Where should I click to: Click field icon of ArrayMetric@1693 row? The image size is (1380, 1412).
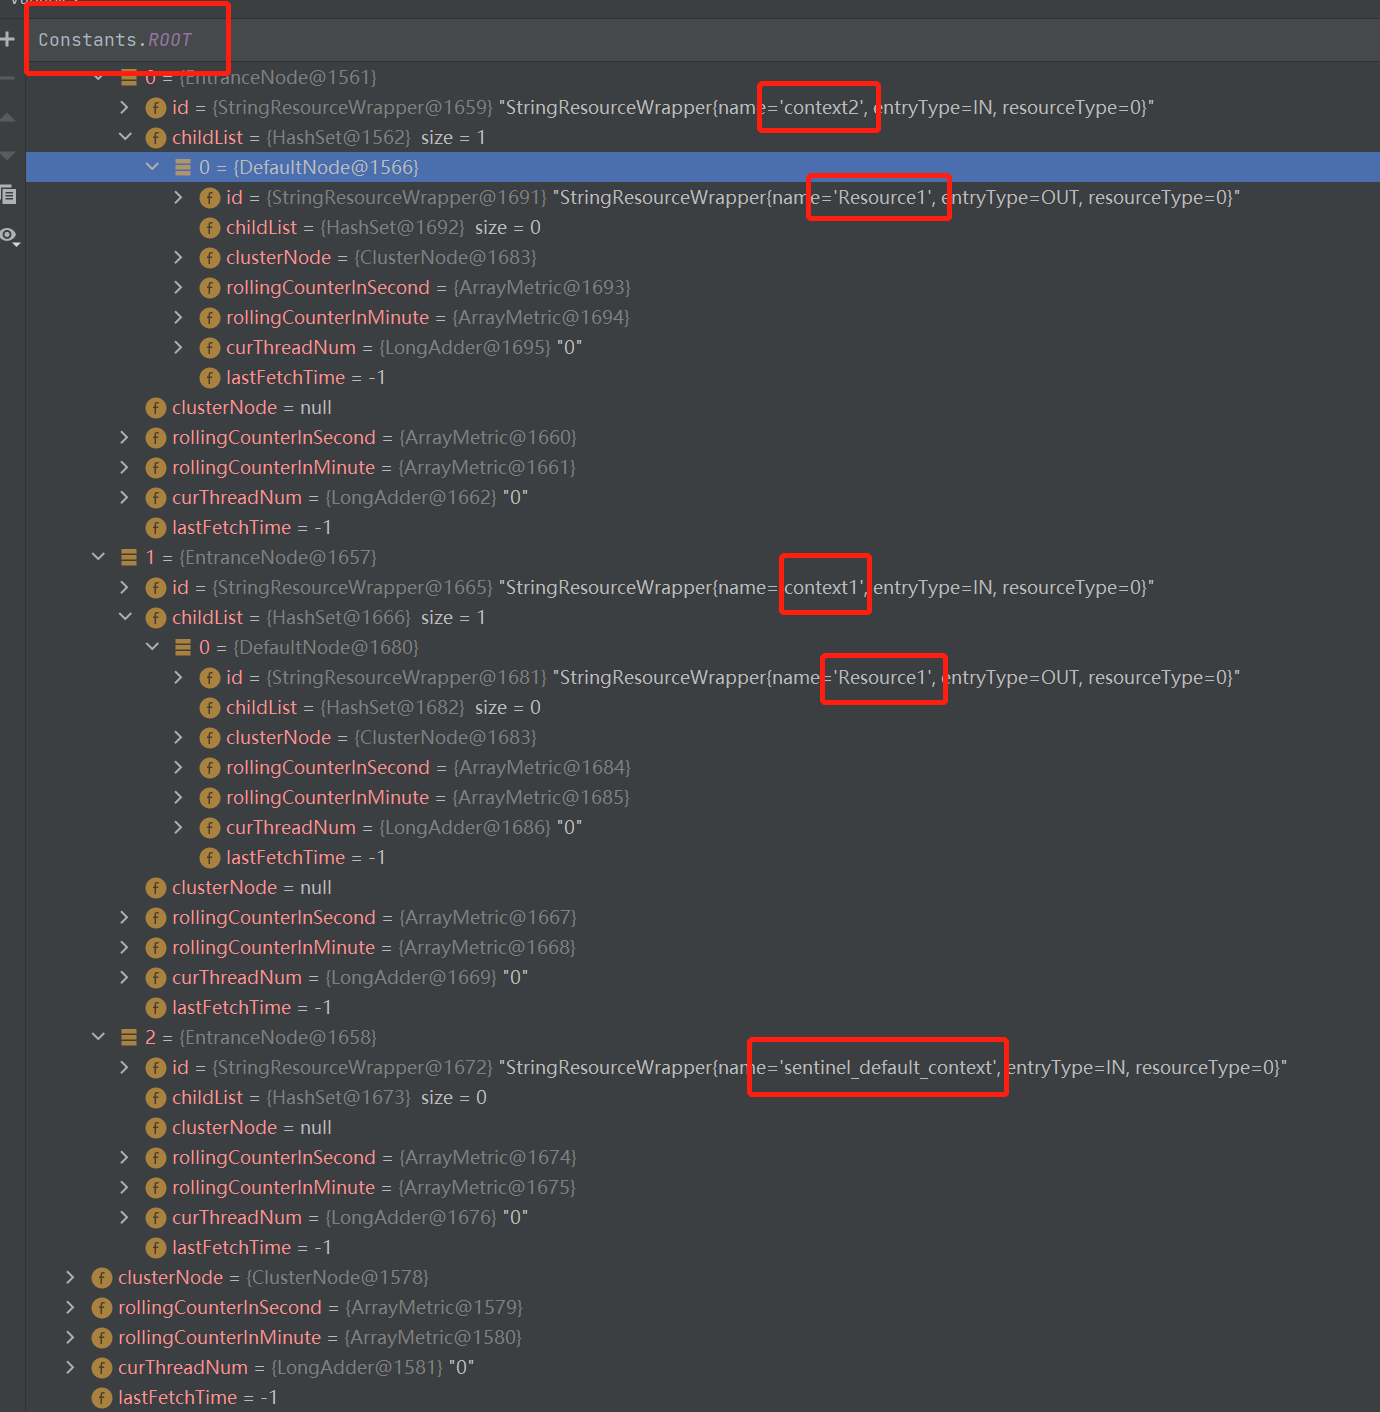(x=210, y=288)
